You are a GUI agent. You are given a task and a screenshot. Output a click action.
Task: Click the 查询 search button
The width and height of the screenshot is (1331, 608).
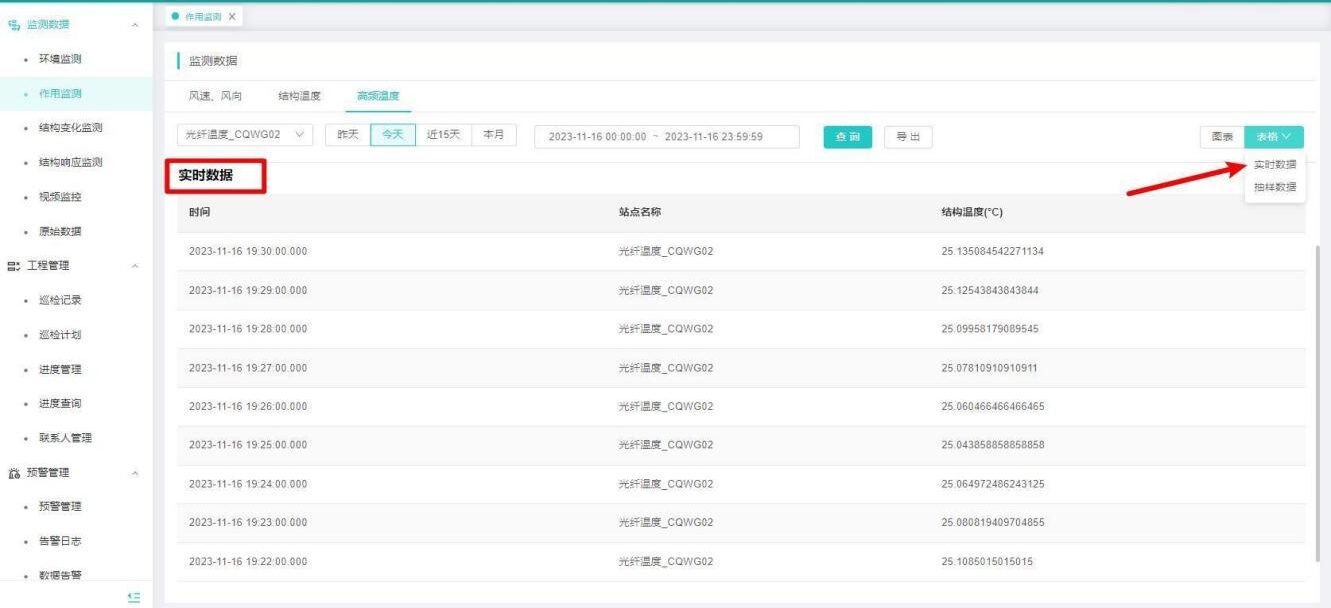847,137
